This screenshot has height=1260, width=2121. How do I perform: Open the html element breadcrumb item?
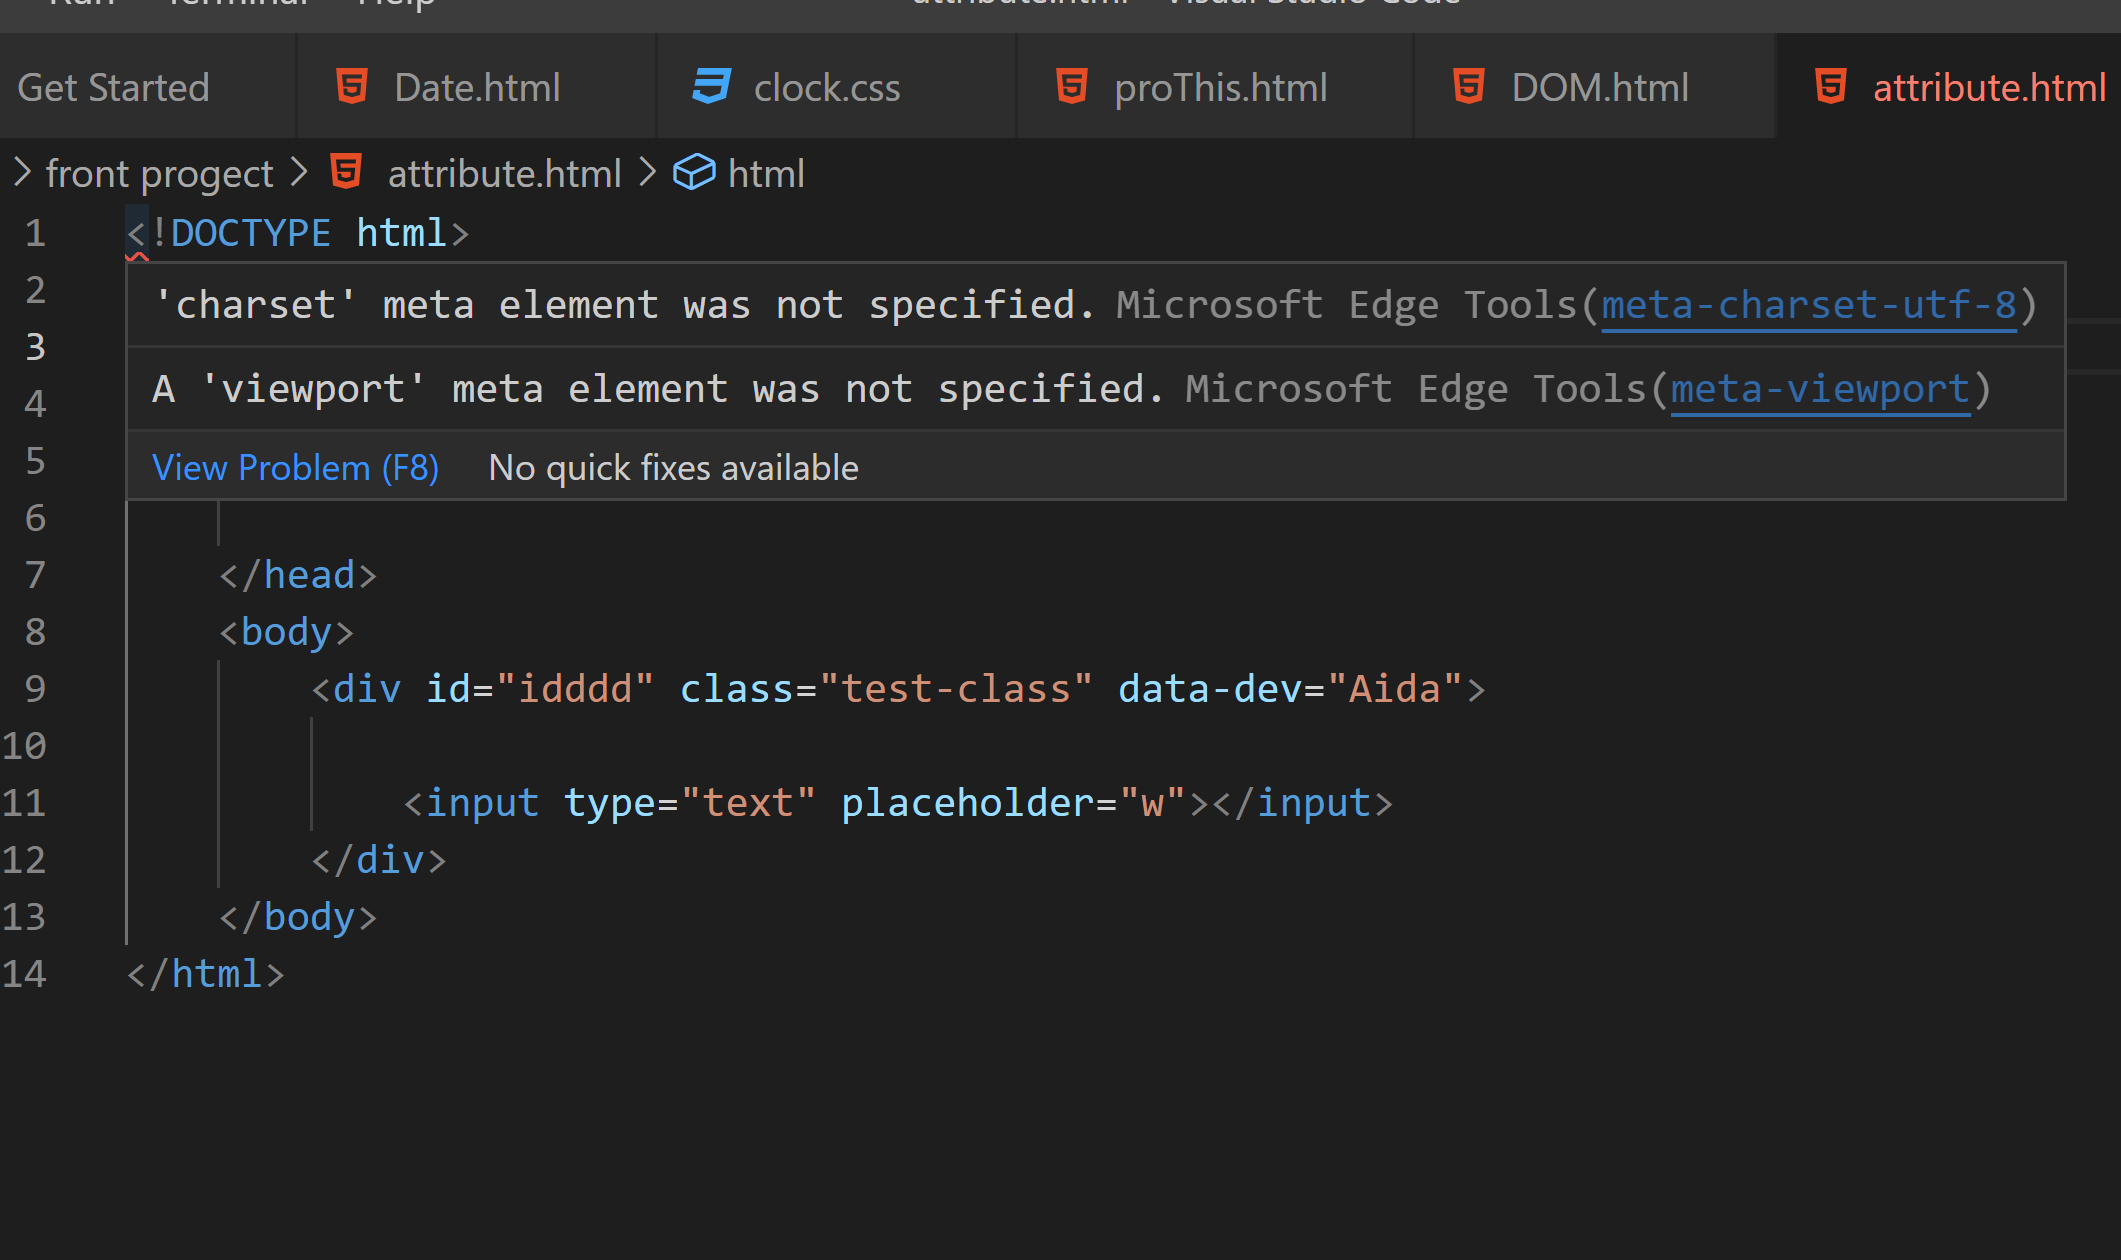tap(766, 174)
